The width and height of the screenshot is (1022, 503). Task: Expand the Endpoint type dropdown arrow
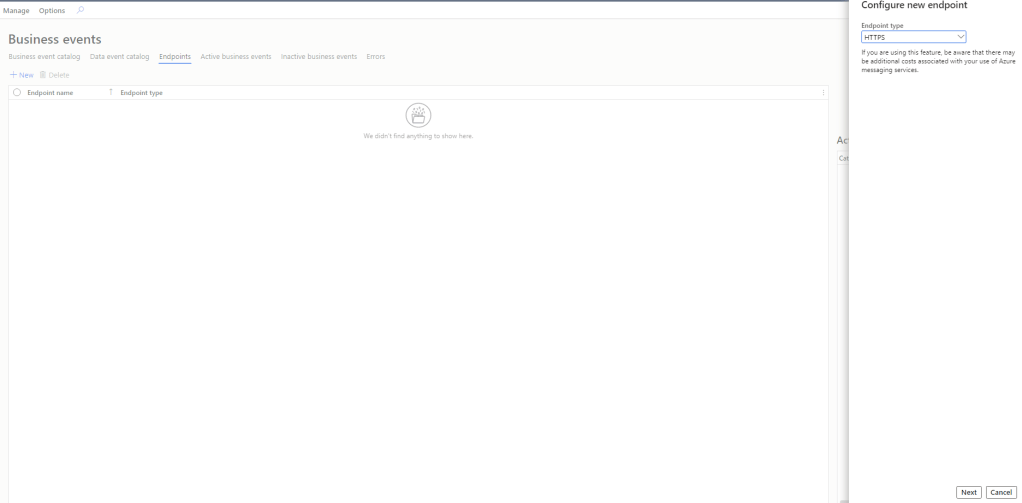[x=960, y=38]
